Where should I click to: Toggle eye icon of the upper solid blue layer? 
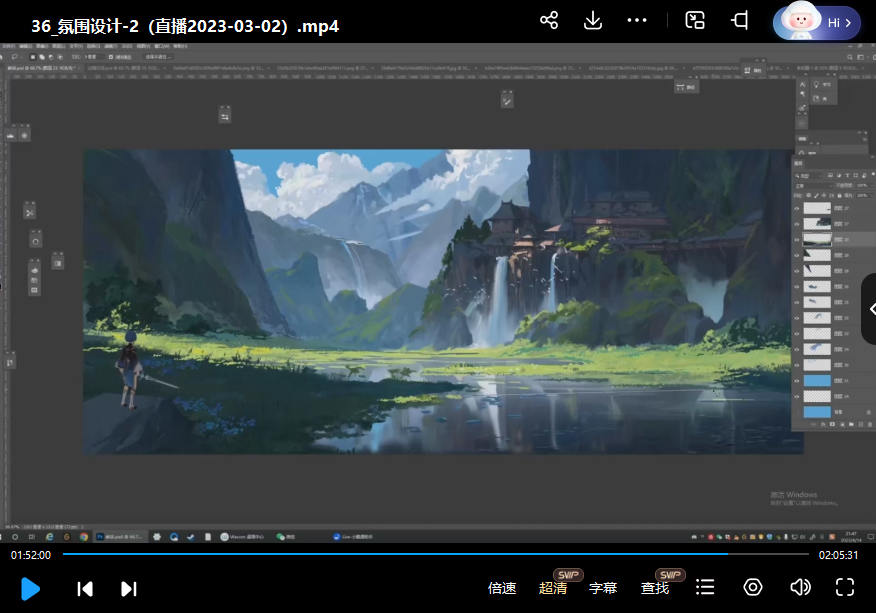click(797, 381)
